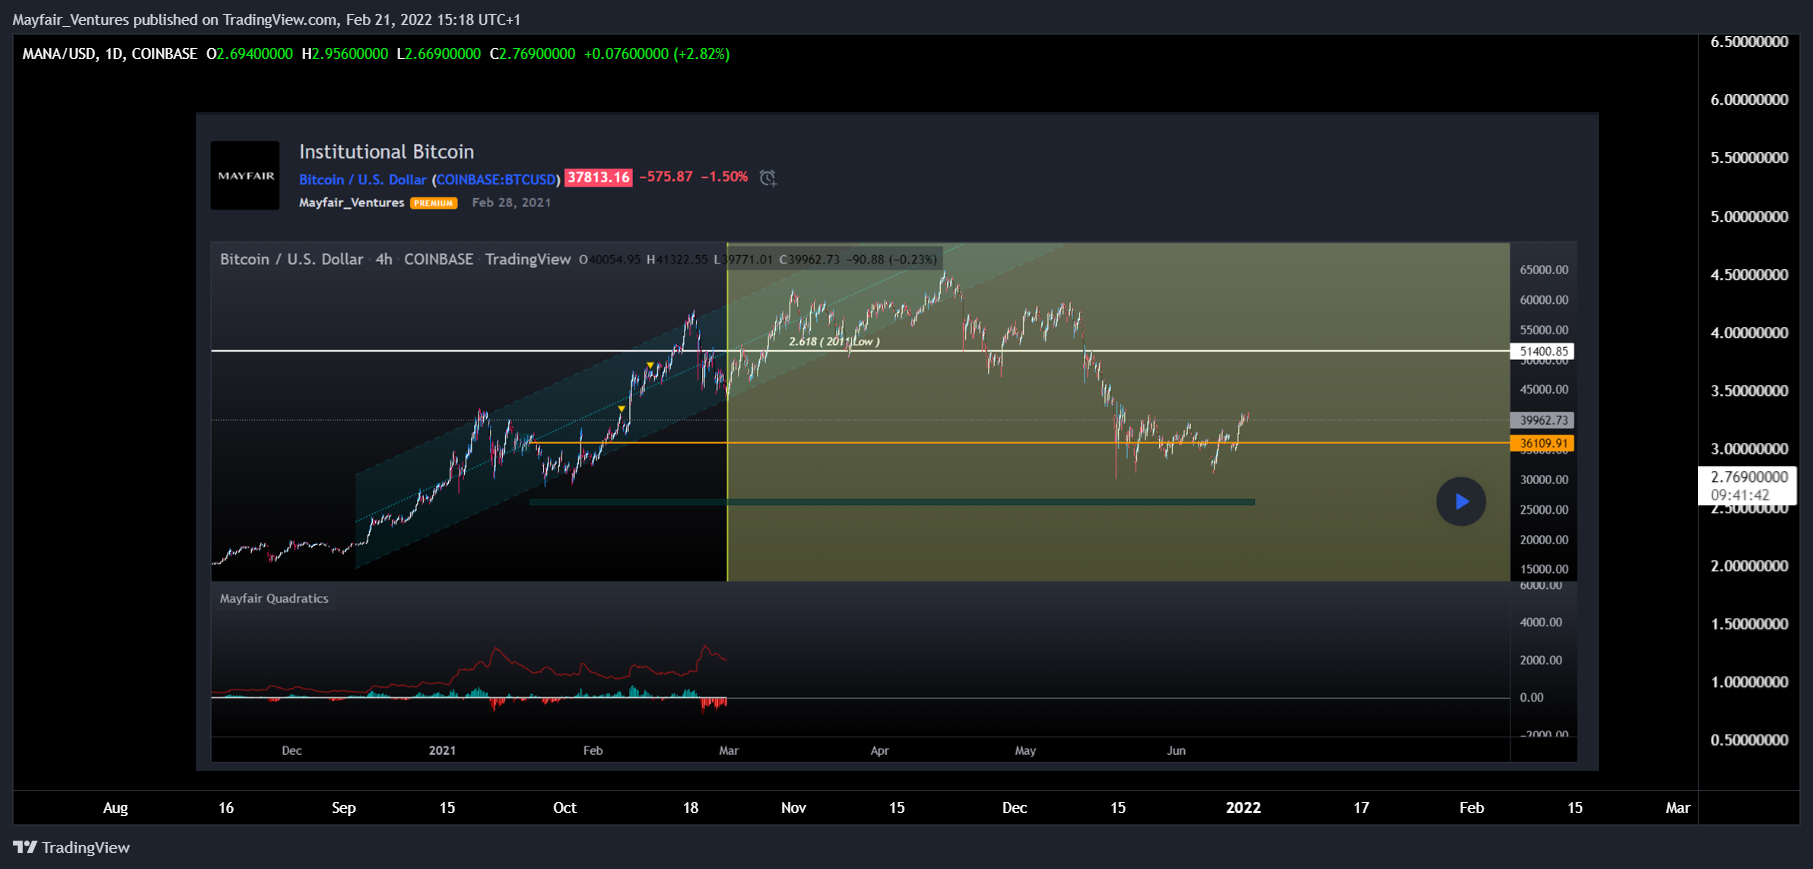Image resolution: width=1813 pixels, height=869 pixels.
Task: Select the MANA/USD, 1D, COINBASE symbol legend
Action: (x=110, y=54)
